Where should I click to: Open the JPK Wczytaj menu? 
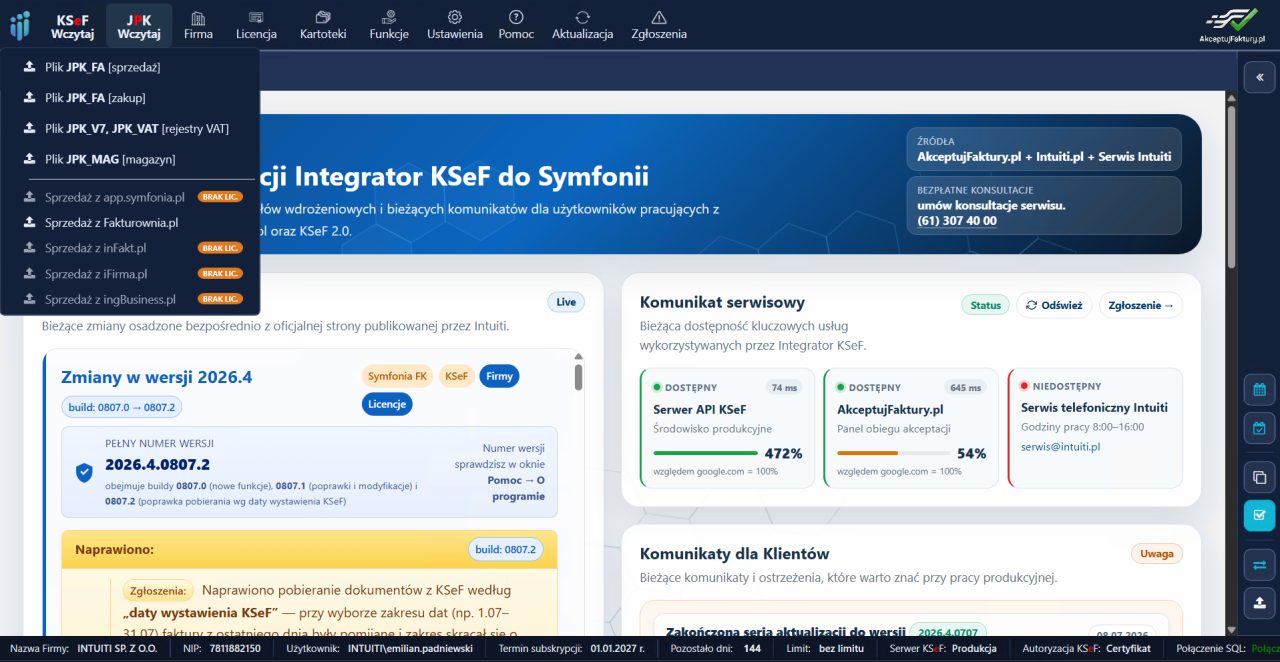coord(139,25)
